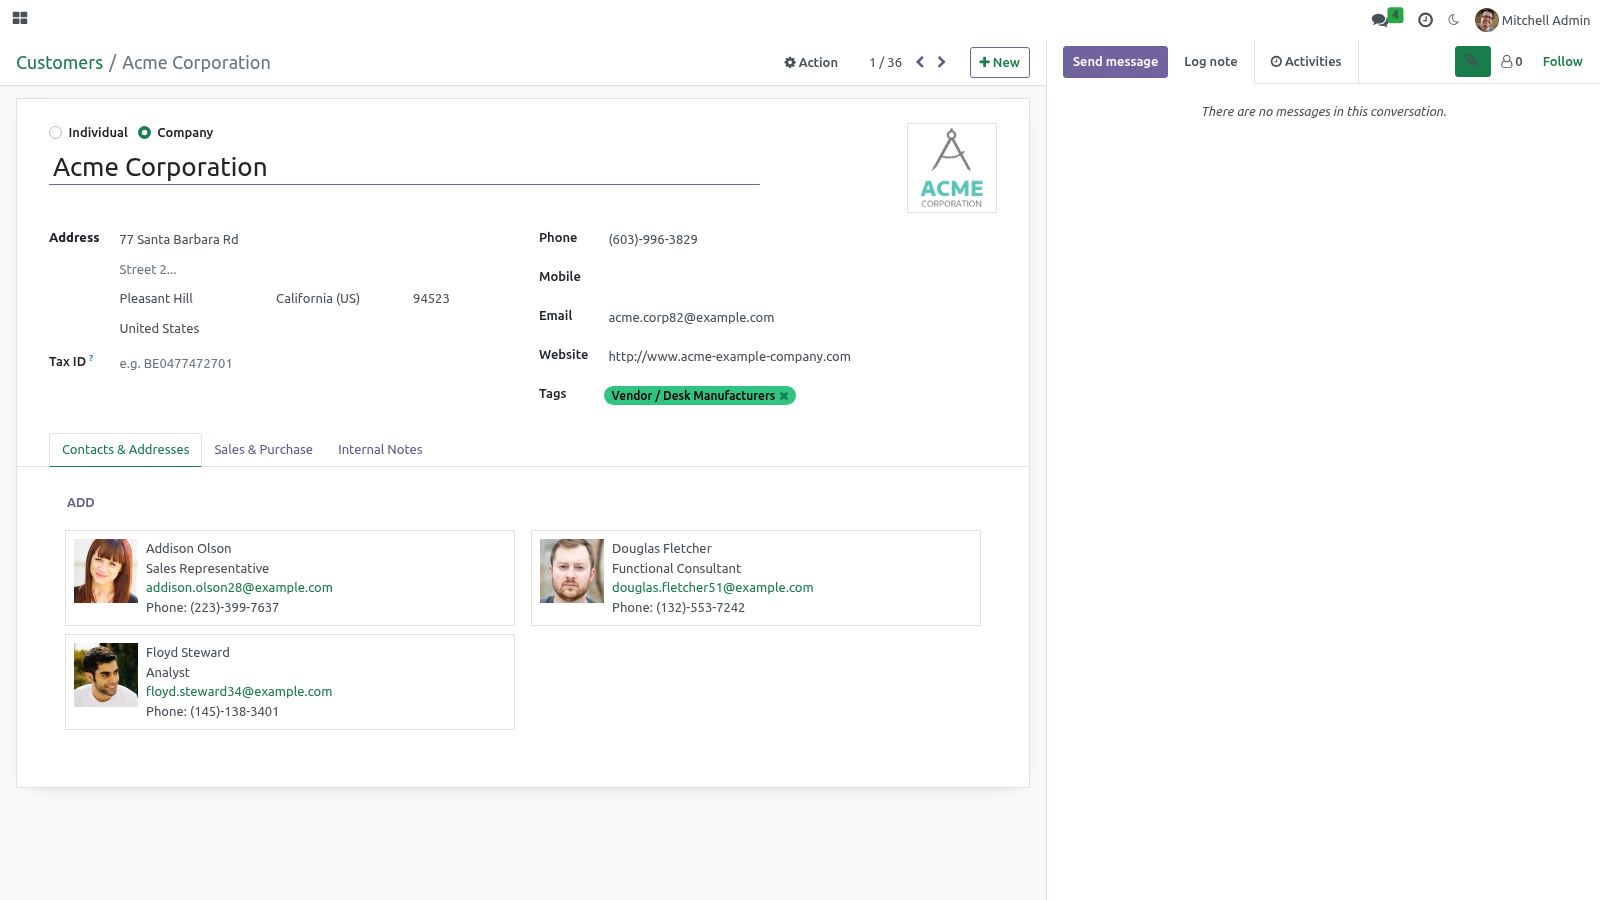Click the Log note tab
This screenshot has height=900, width=1600.
(1210, 62)
